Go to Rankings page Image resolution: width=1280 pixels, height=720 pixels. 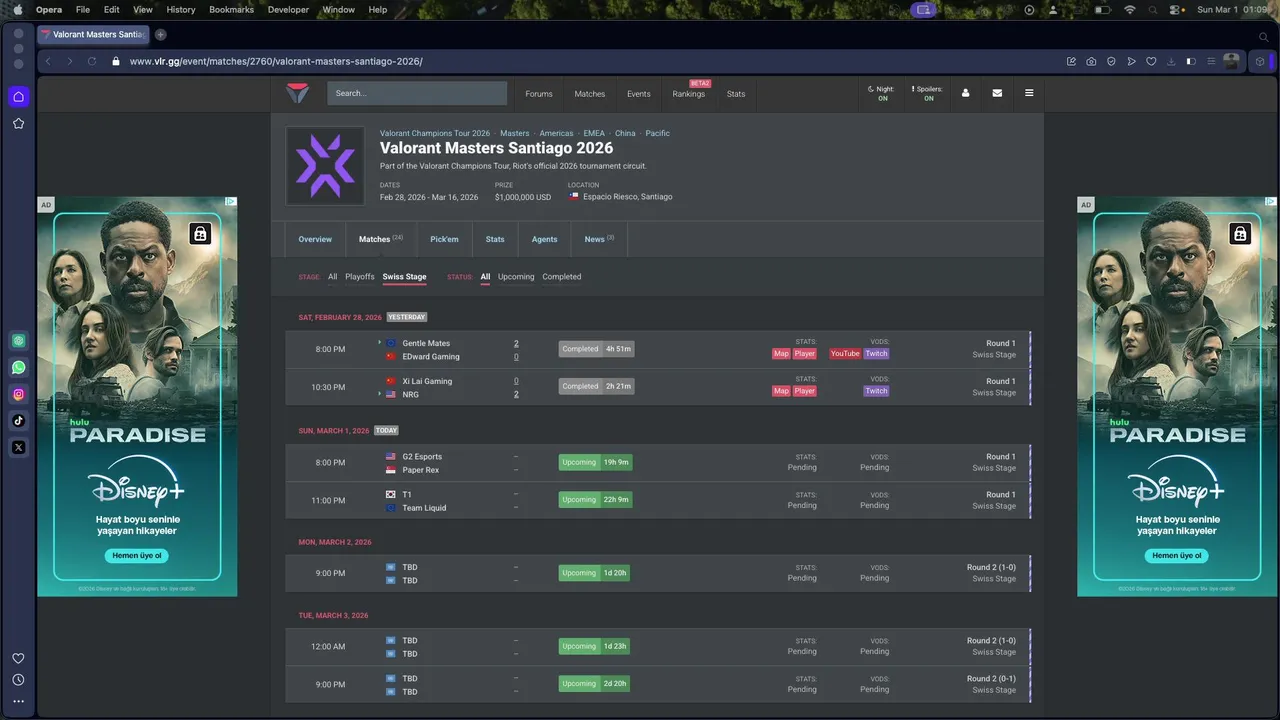(x=689, y=94)
